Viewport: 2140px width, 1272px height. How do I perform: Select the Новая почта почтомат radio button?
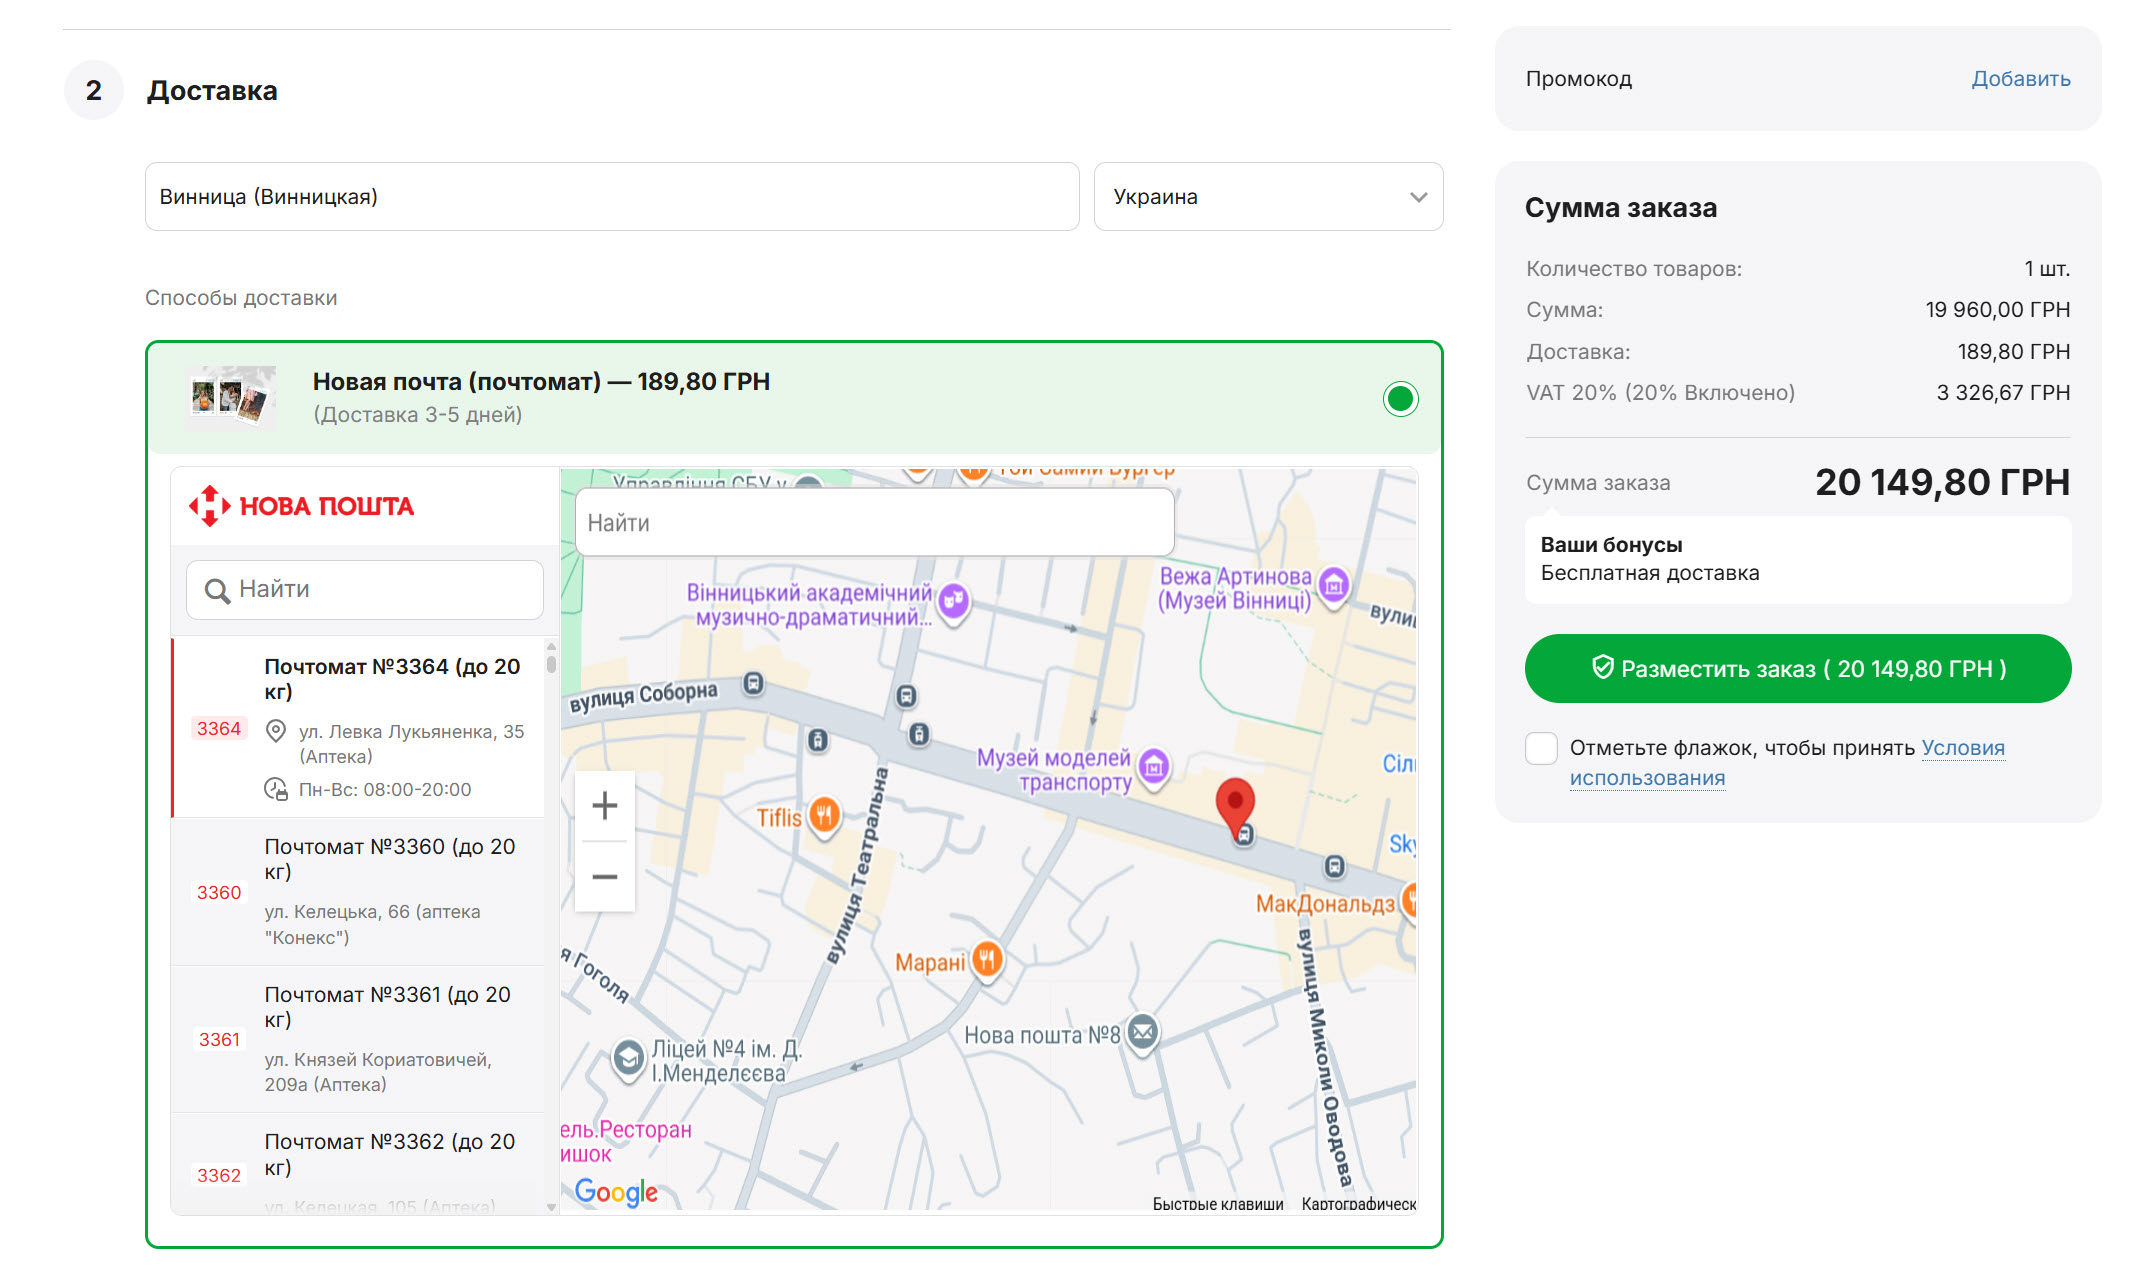click(1400, 399)
